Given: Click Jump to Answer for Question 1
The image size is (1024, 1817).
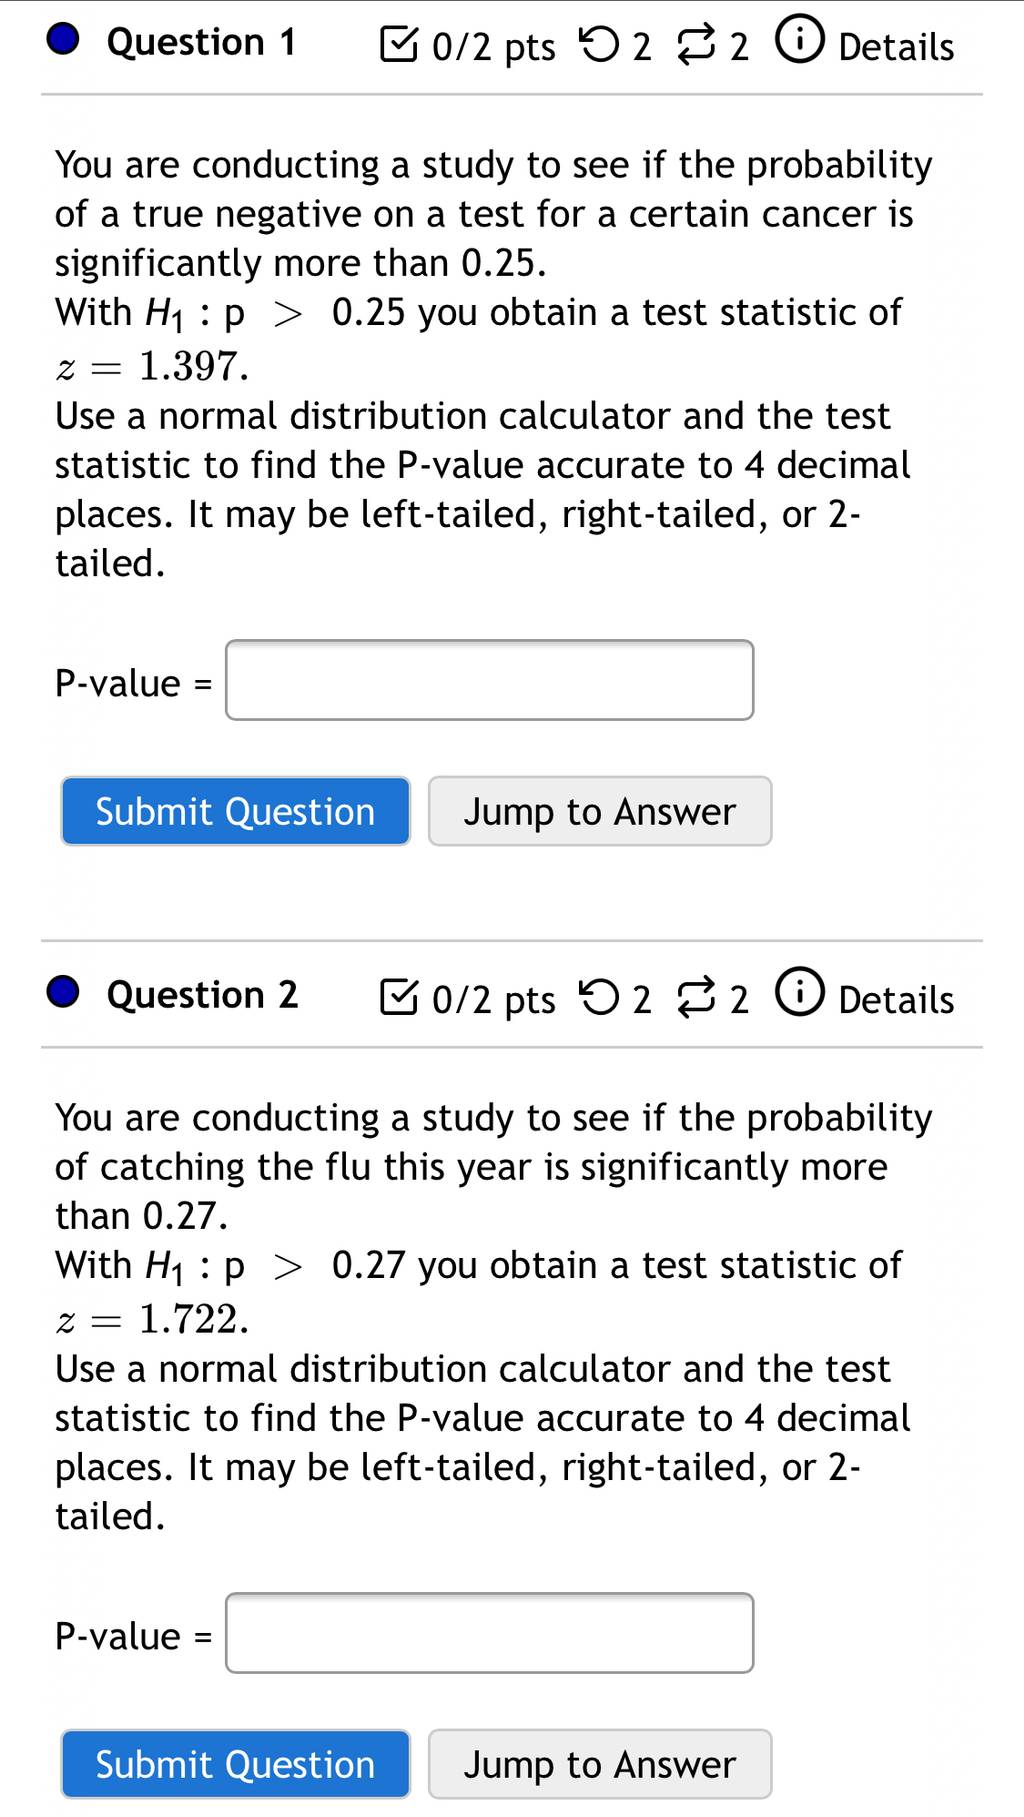Looking at the screenshot, I should tap(600, 811).
